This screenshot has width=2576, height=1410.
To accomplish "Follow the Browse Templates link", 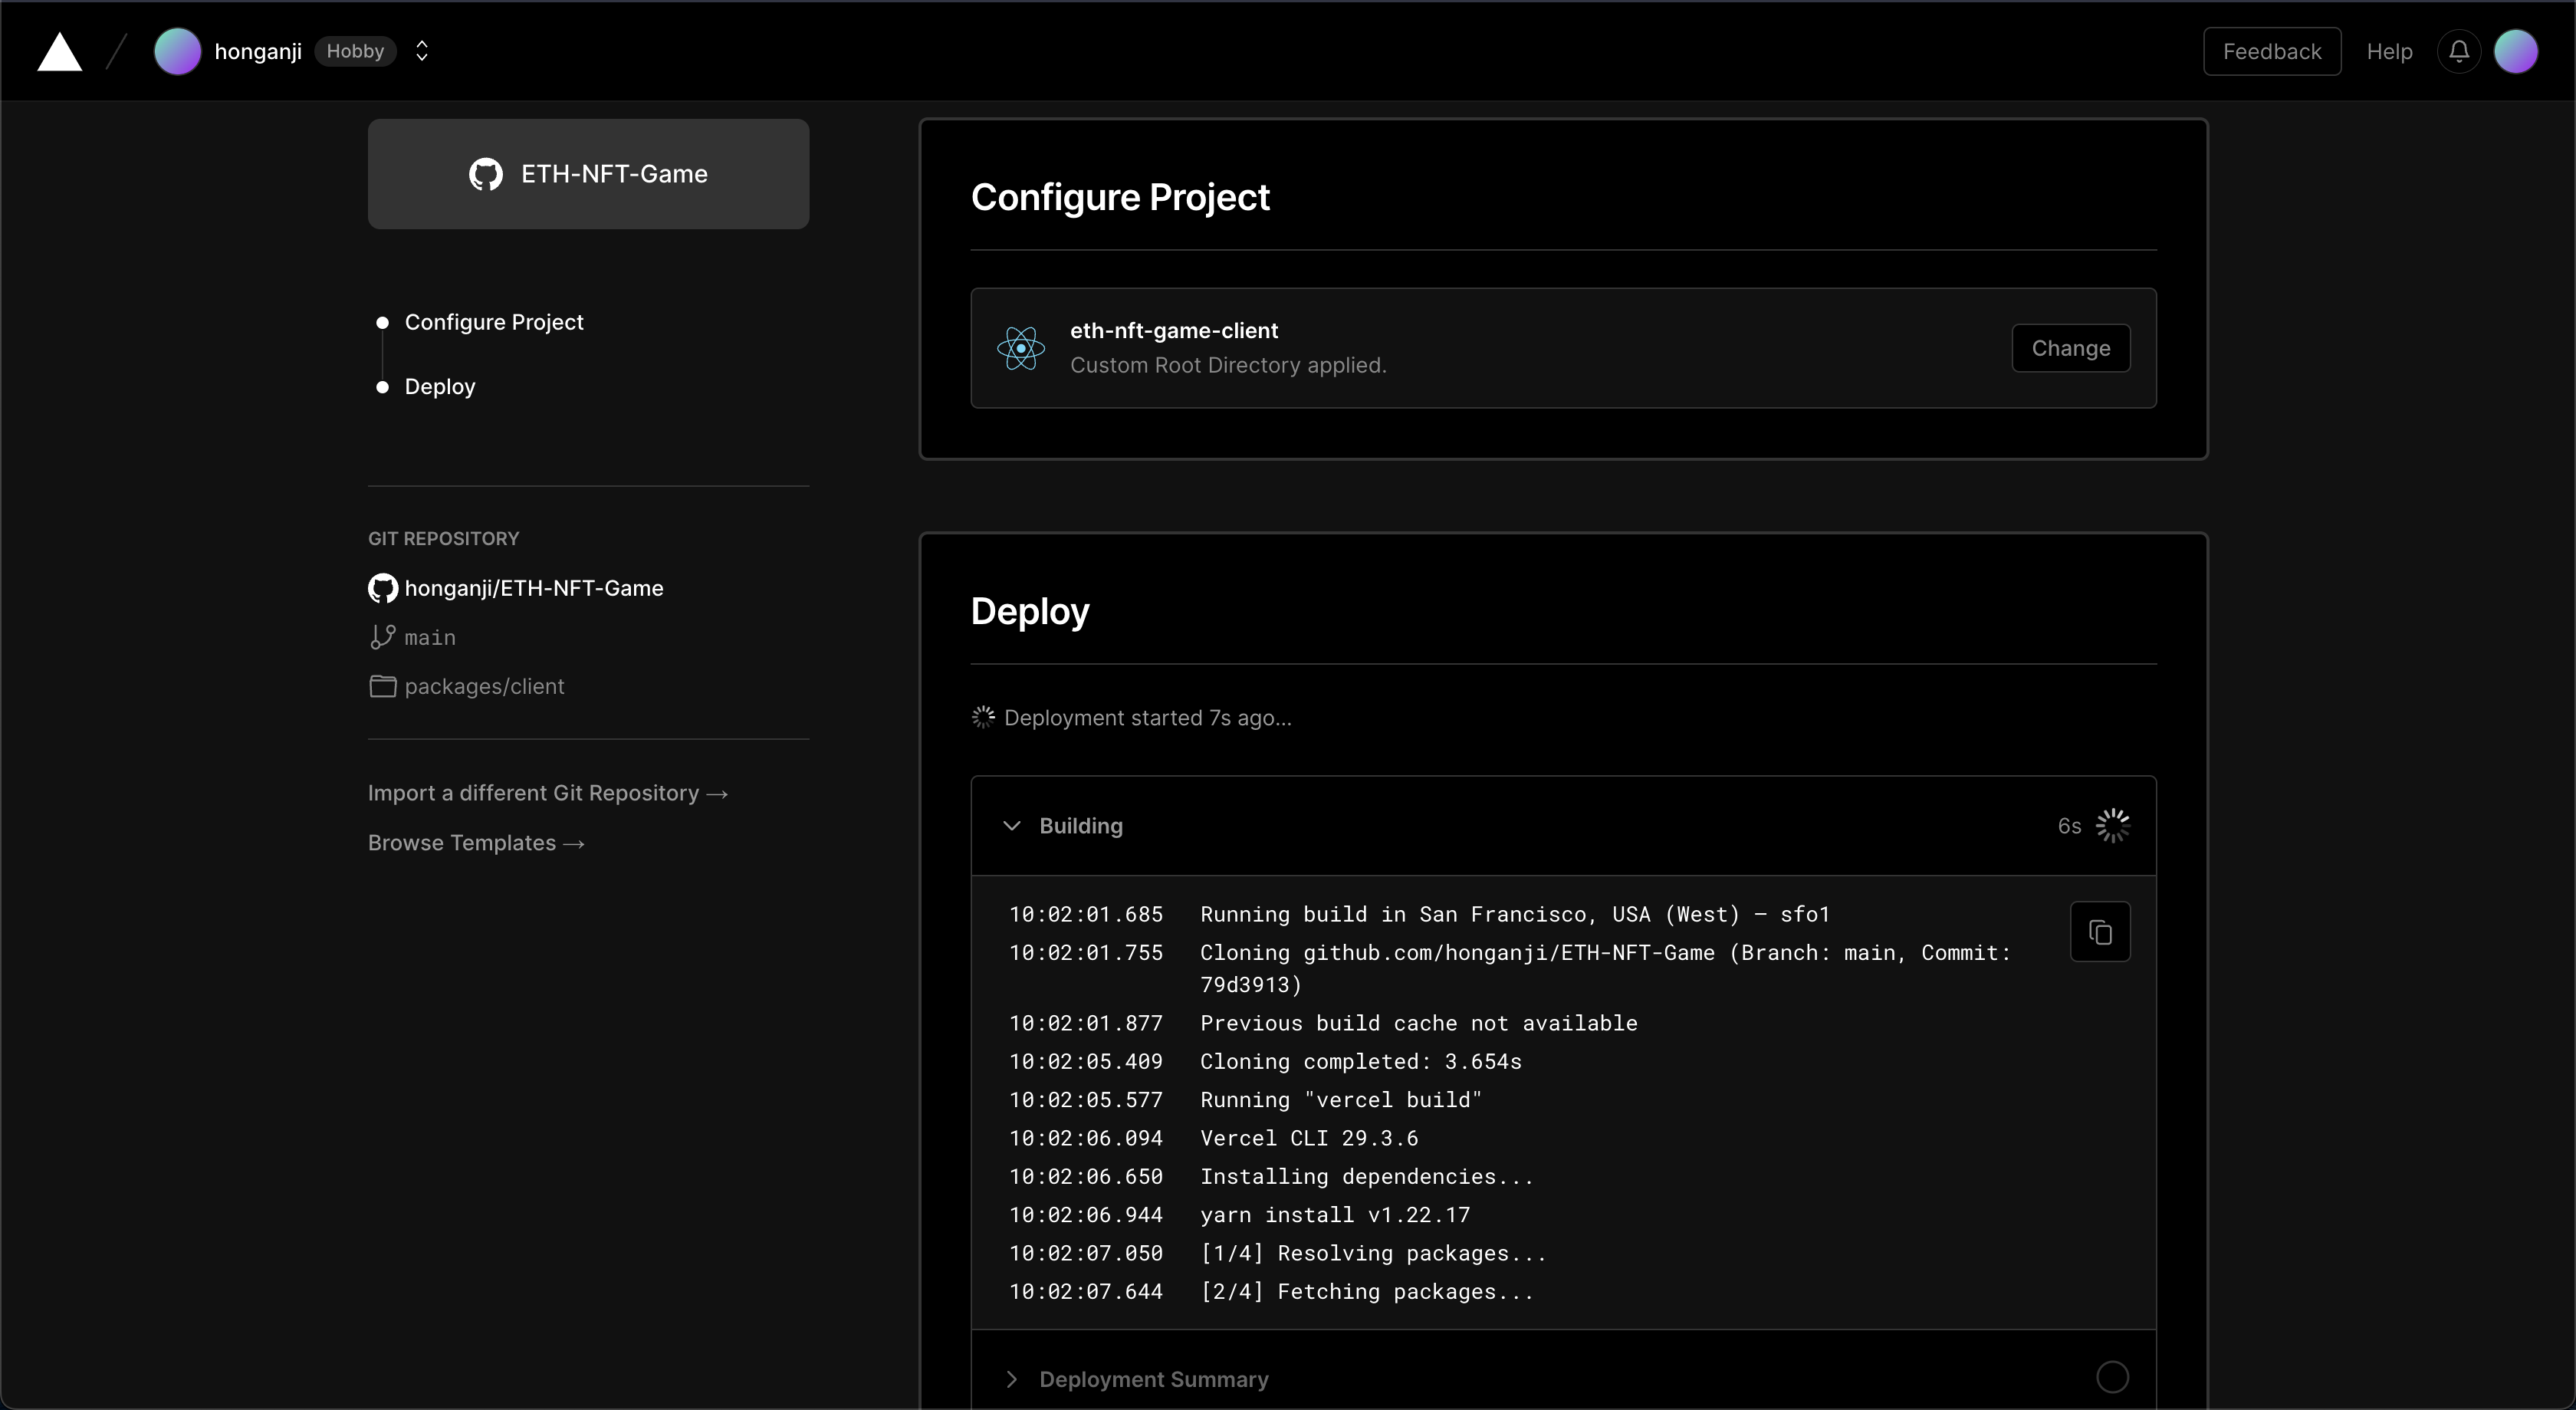I will click(476, 843).
